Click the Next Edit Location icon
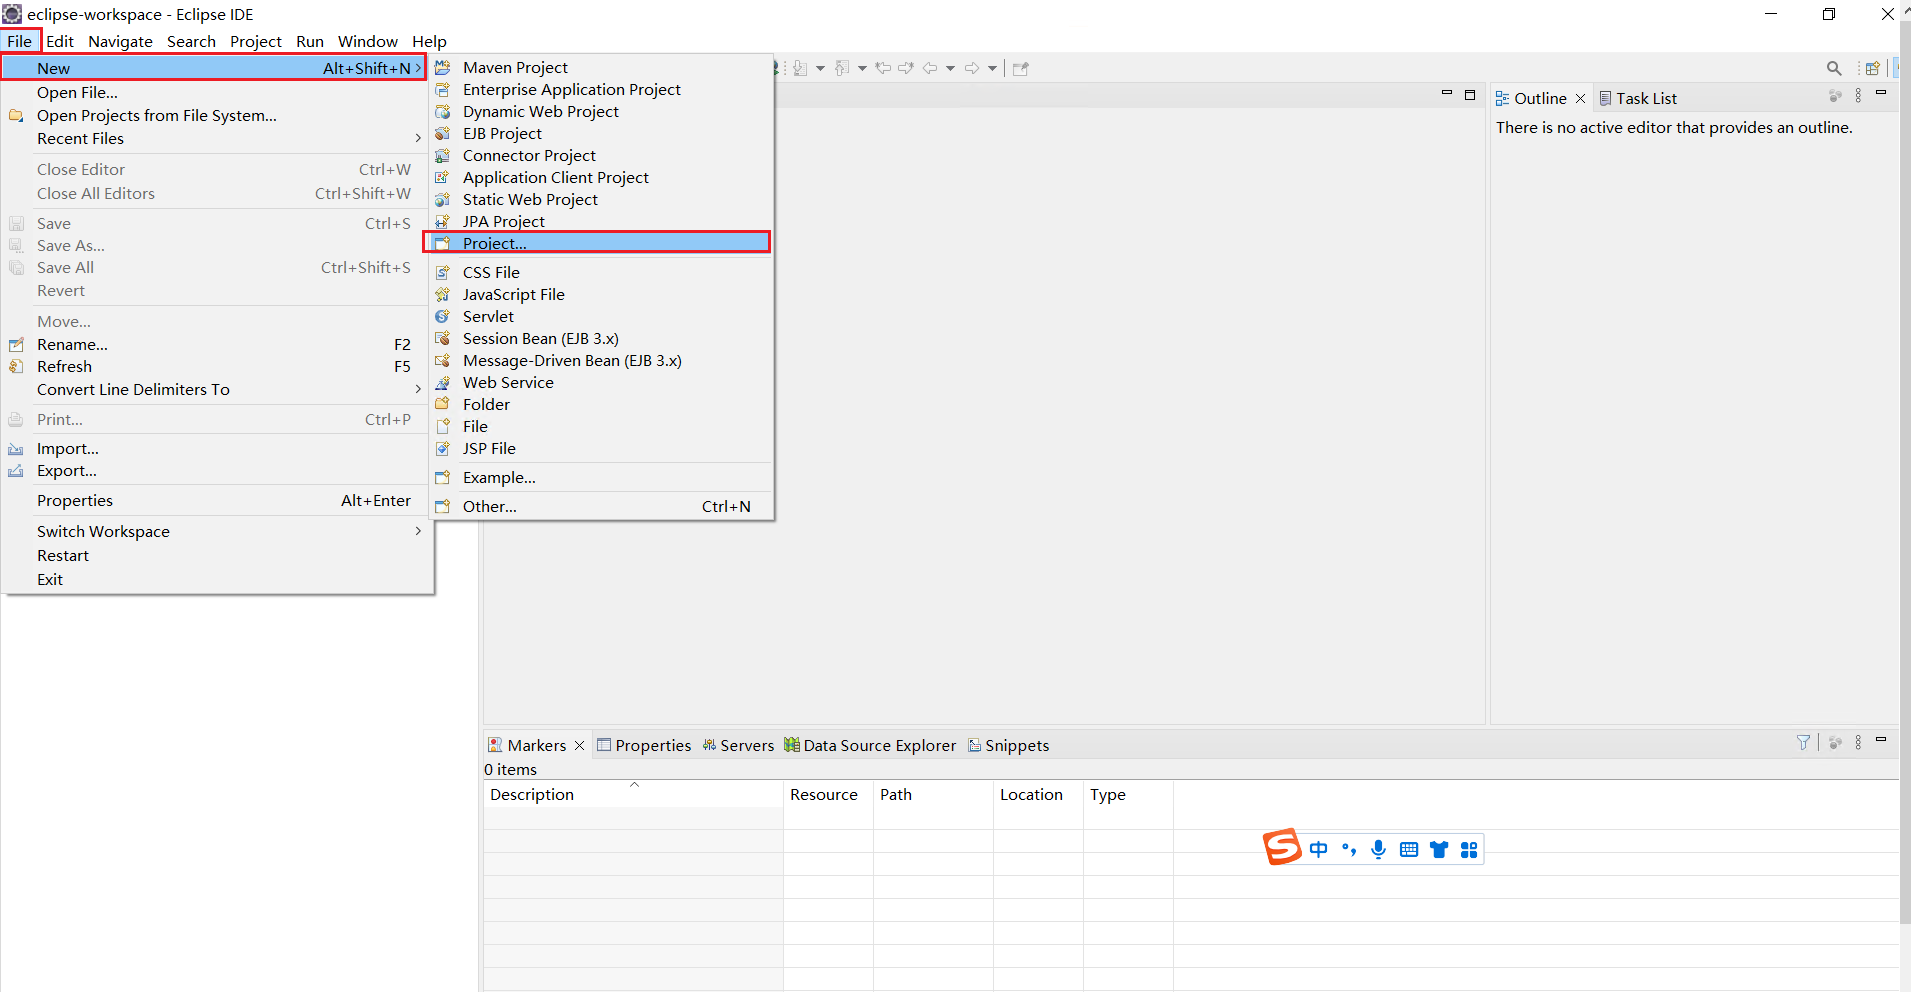This screenshot has width=1911, height=992. pyautogui.click(x=906, y=68)
